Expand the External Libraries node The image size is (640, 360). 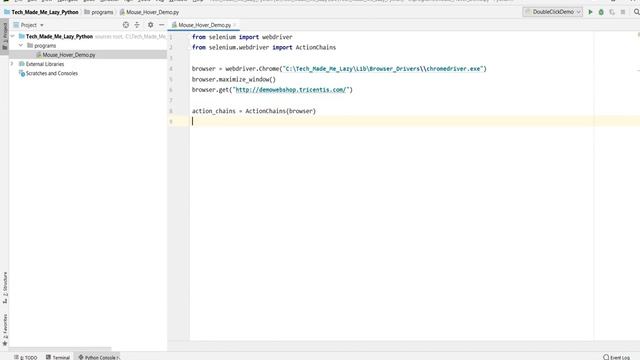point(12,64)
